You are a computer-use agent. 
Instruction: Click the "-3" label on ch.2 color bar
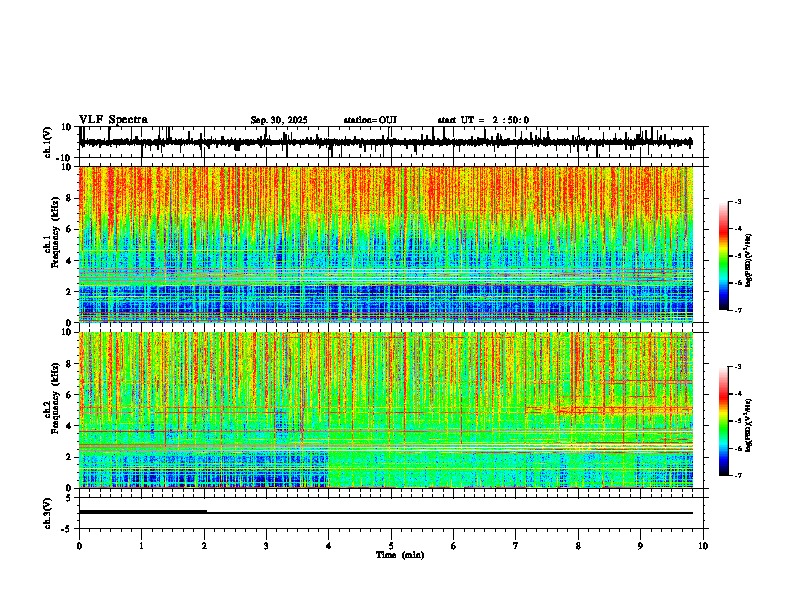(x=738, y=367)
